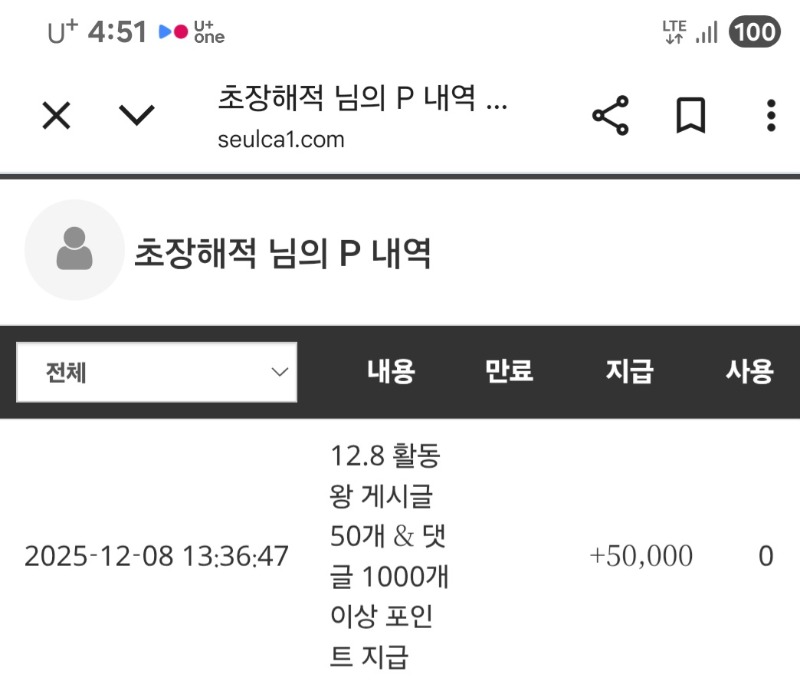Select the 내용 column header
The width and height of the screenshot is (800, 691).
point(391,371)
